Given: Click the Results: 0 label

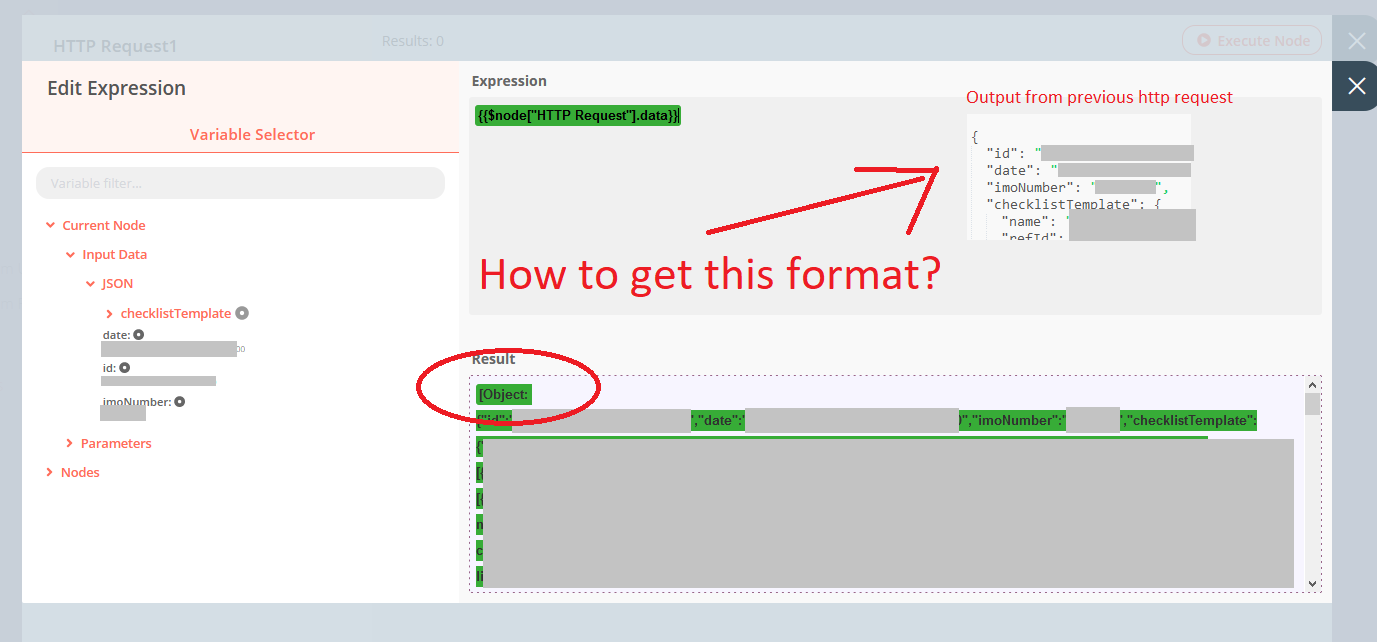Looking at the screenshot, I should click(413, 41).
